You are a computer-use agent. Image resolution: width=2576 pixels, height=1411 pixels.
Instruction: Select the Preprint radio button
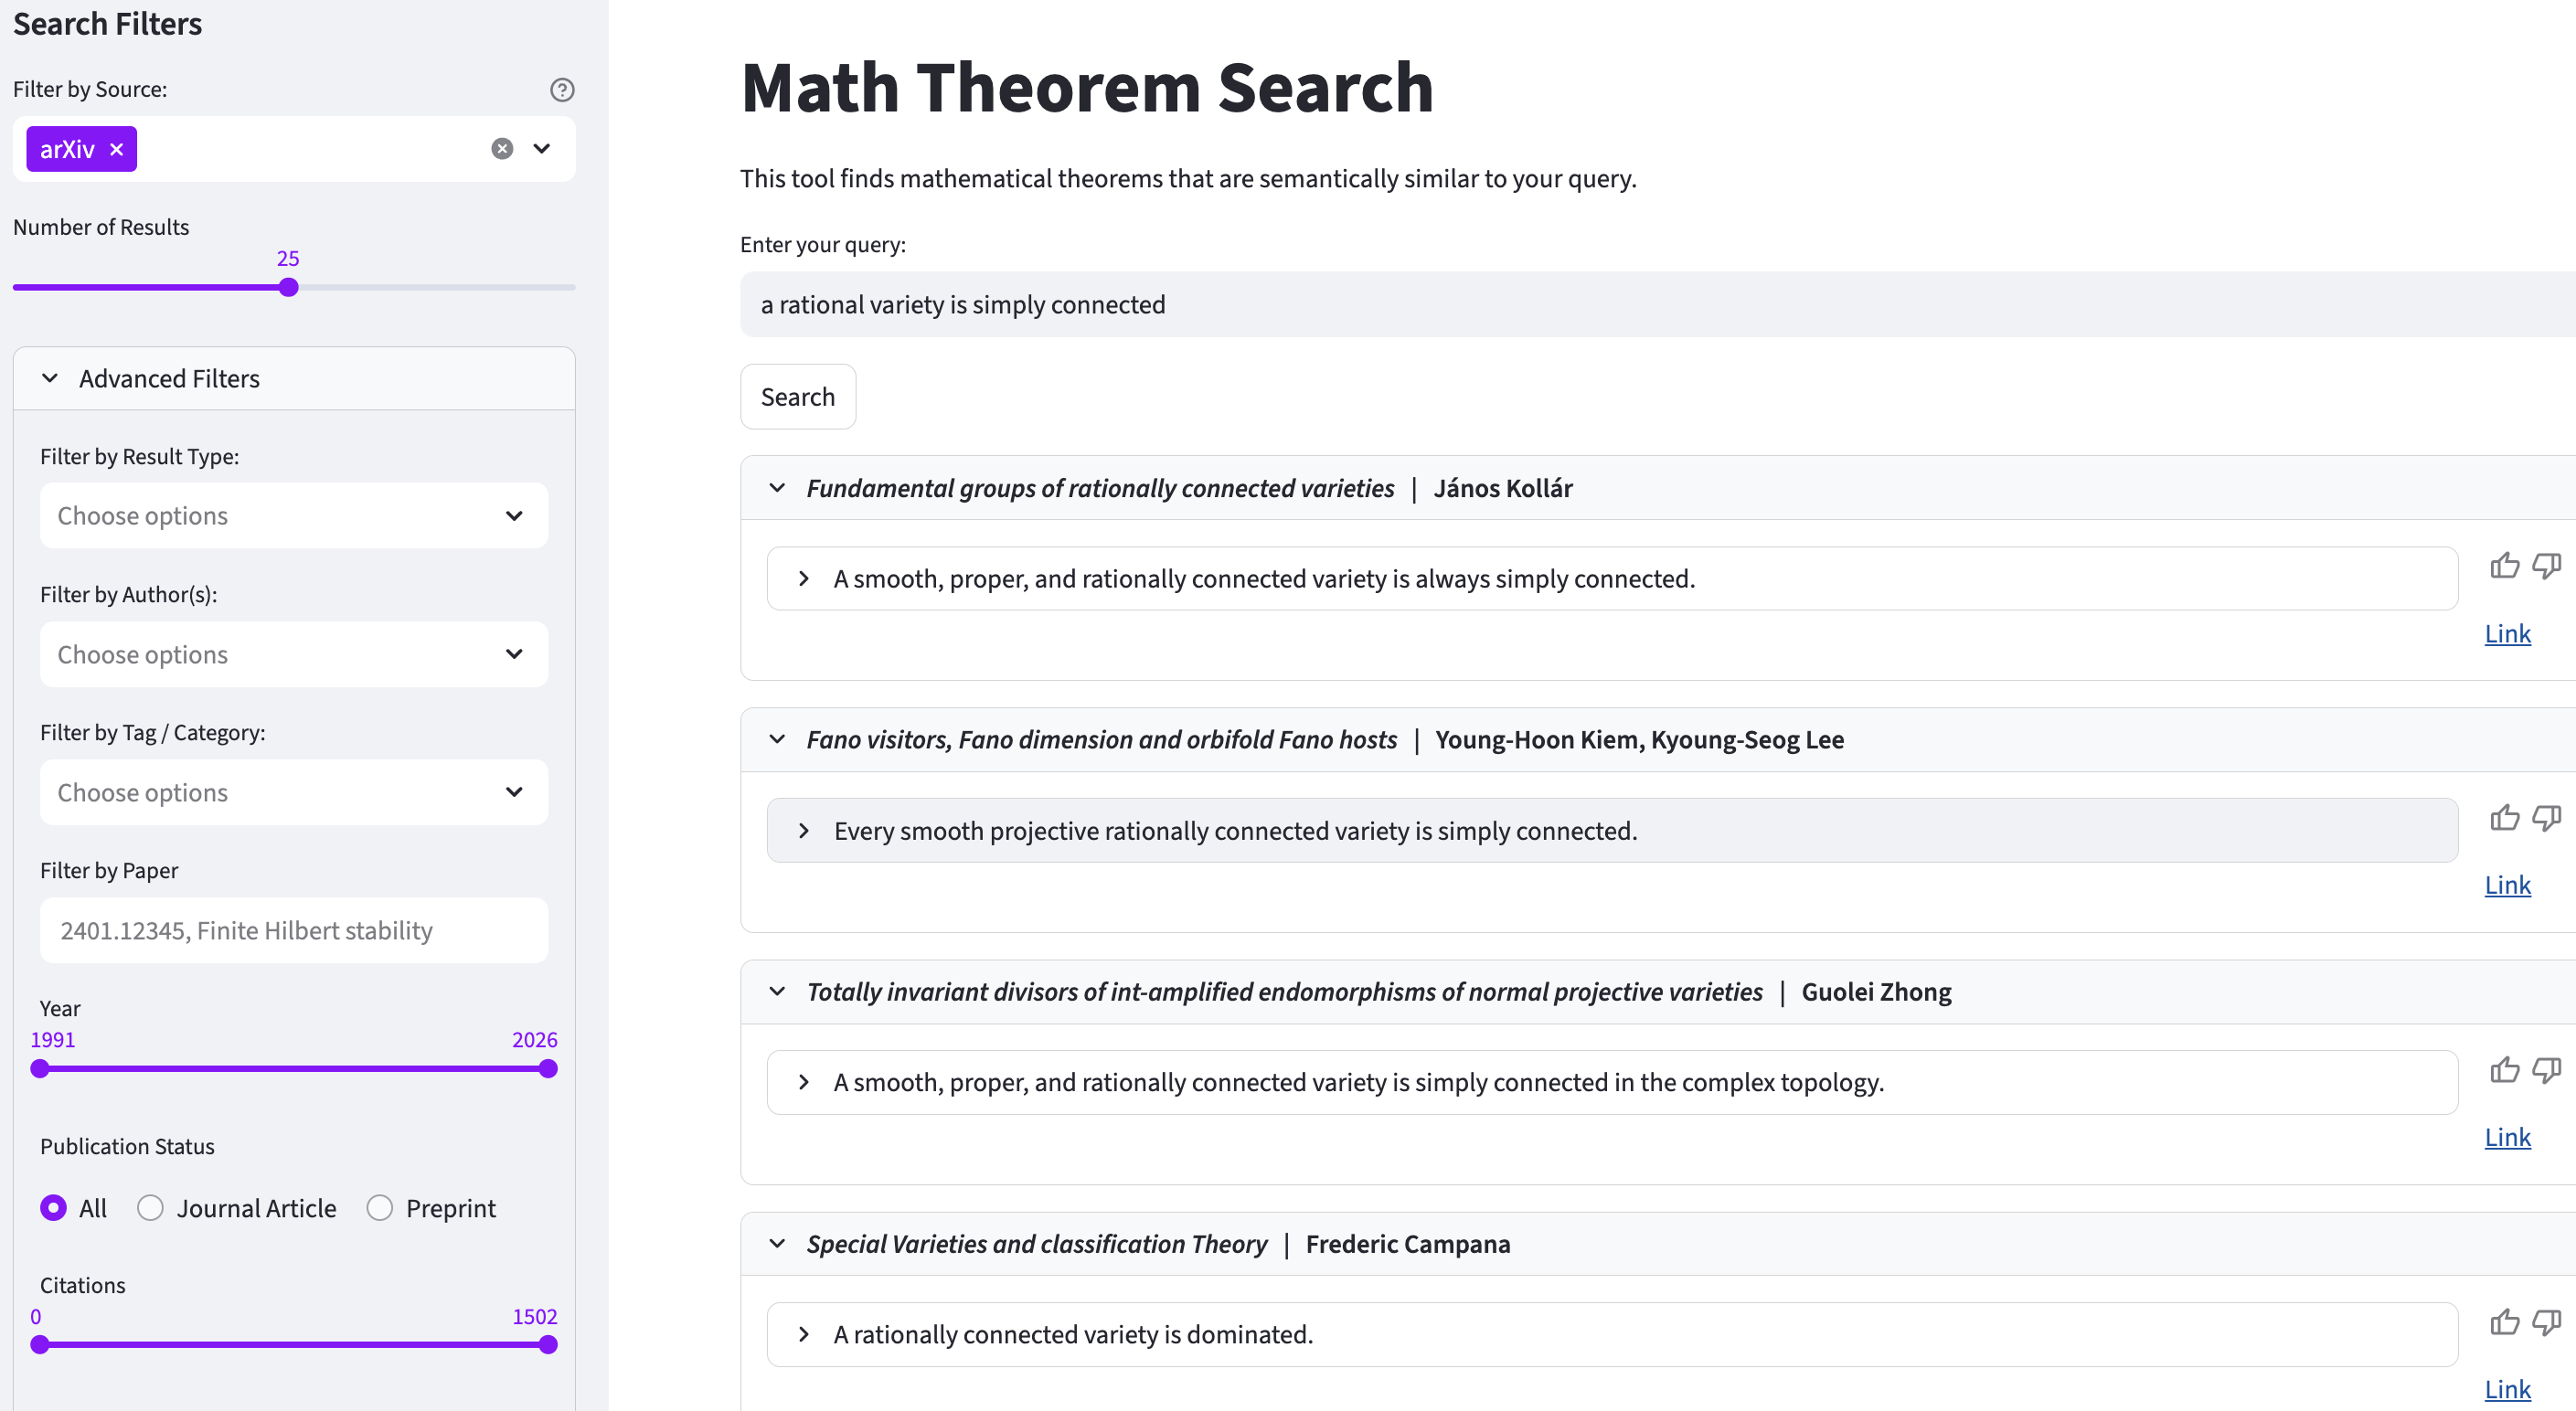click(x=380, y=1208)
